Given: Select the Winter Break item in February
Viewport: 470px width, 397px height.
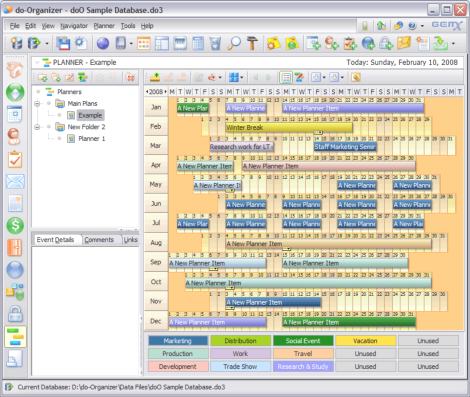Looking at the screenshot, I should (x=289, y=127).
